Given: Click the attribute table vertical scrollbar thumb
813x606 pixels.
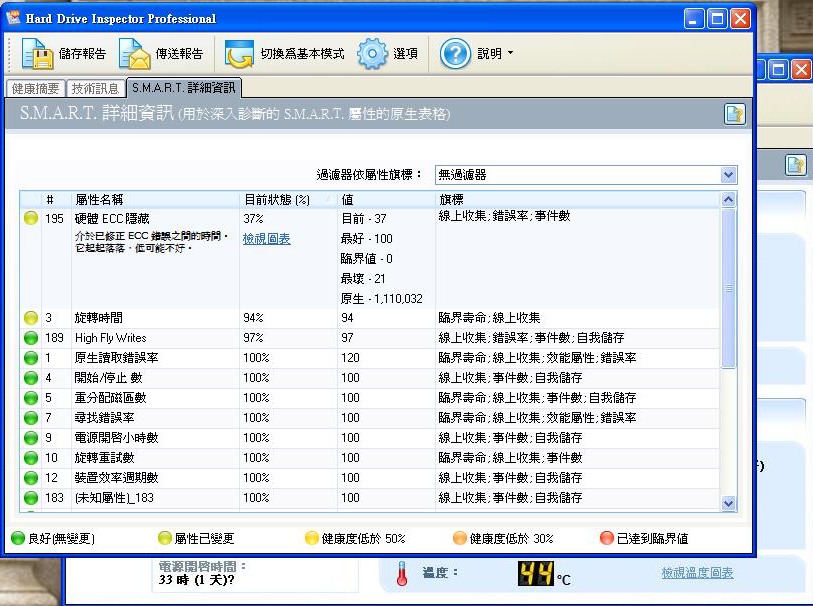Looking at the screenshot, I should click(728, 288).
